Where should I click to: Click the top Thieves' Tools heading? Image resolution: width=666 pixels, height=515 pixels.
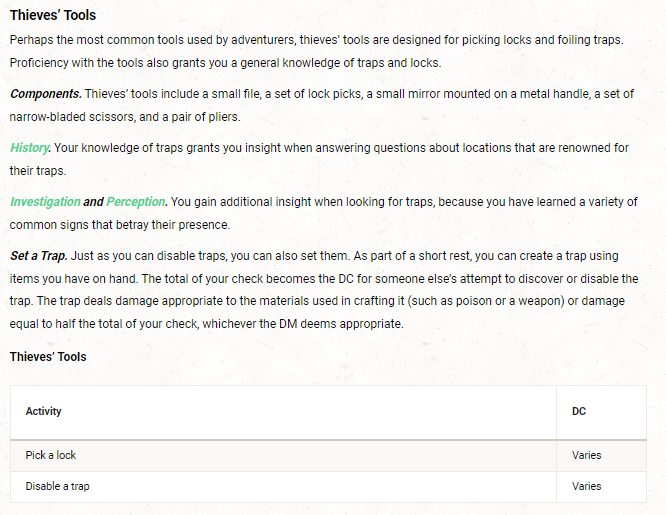52,16
